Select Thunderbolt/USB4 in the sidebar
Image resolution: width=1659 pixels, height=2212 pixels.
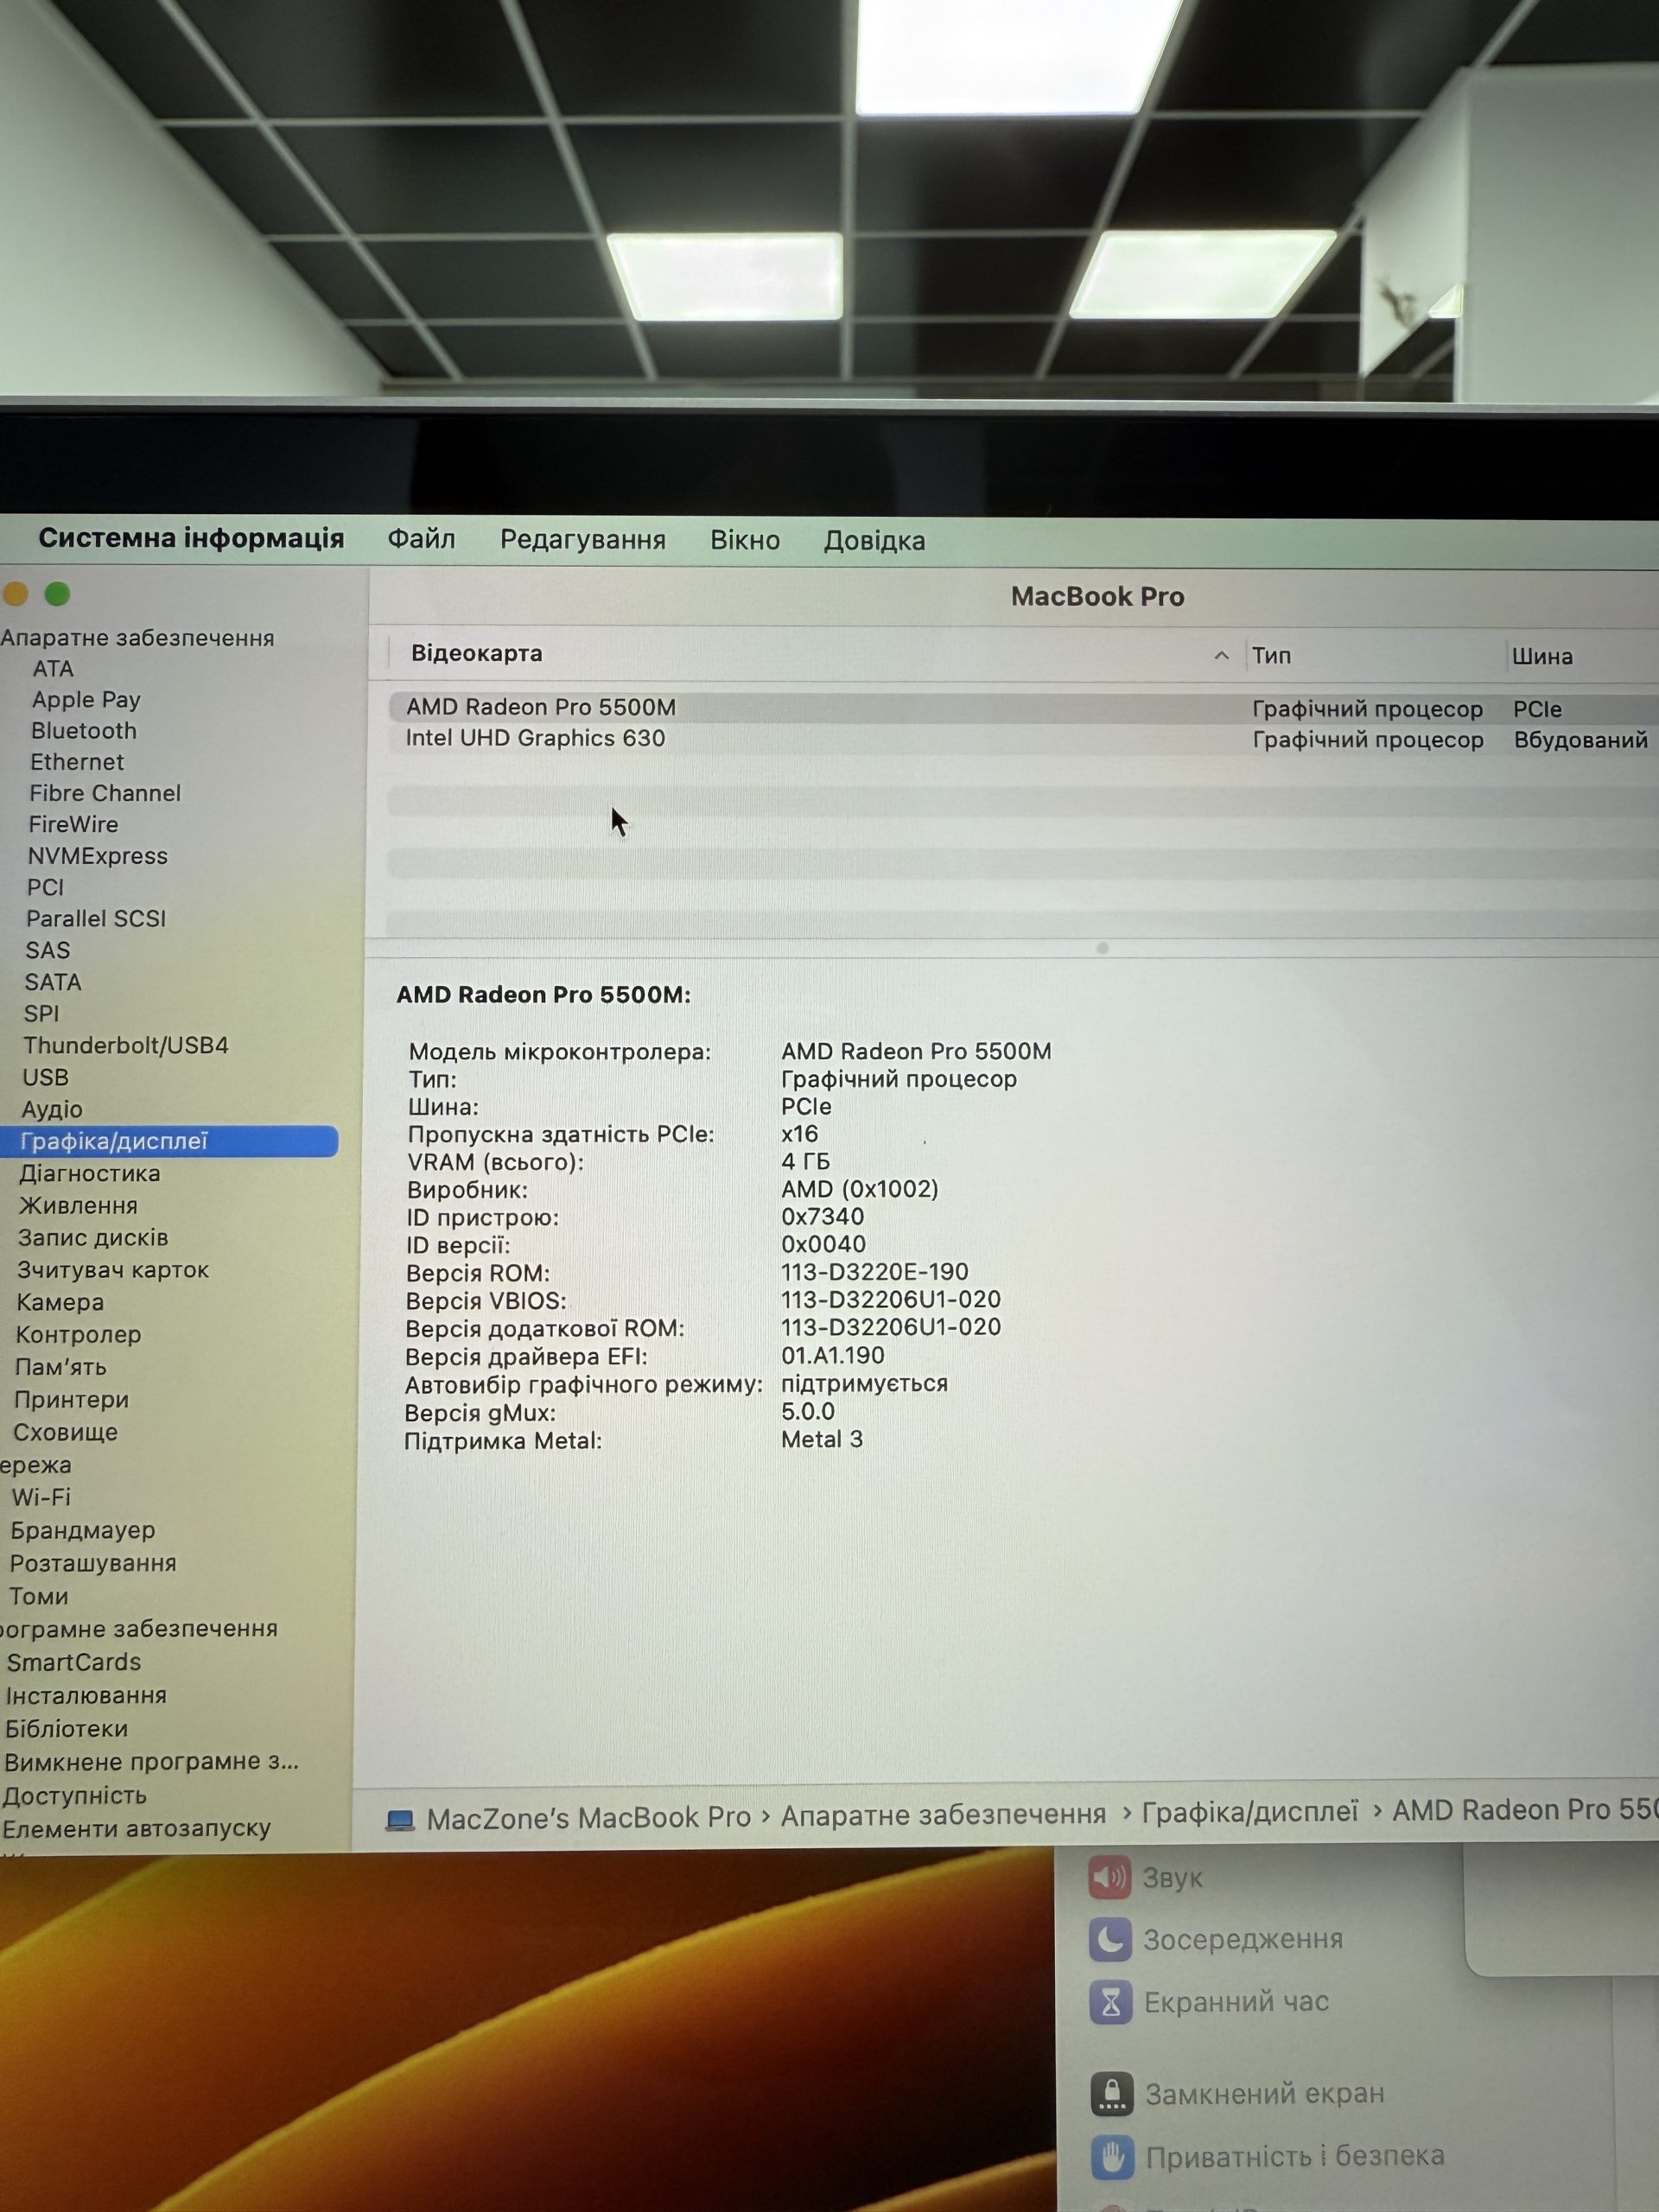point(126,1045)
